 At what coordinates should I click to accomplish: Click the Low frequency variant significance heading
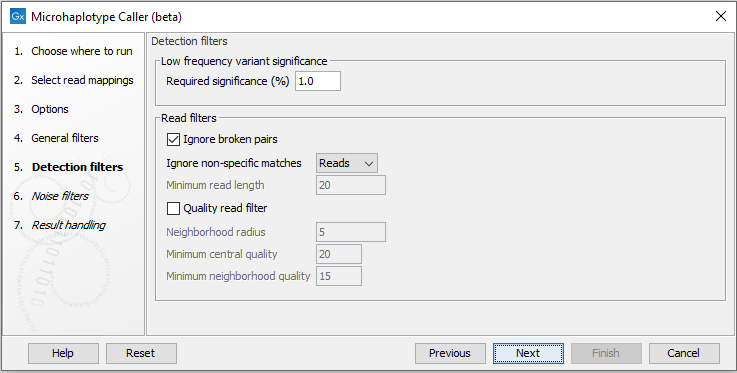pyautogui.click(x=244, y=61)
